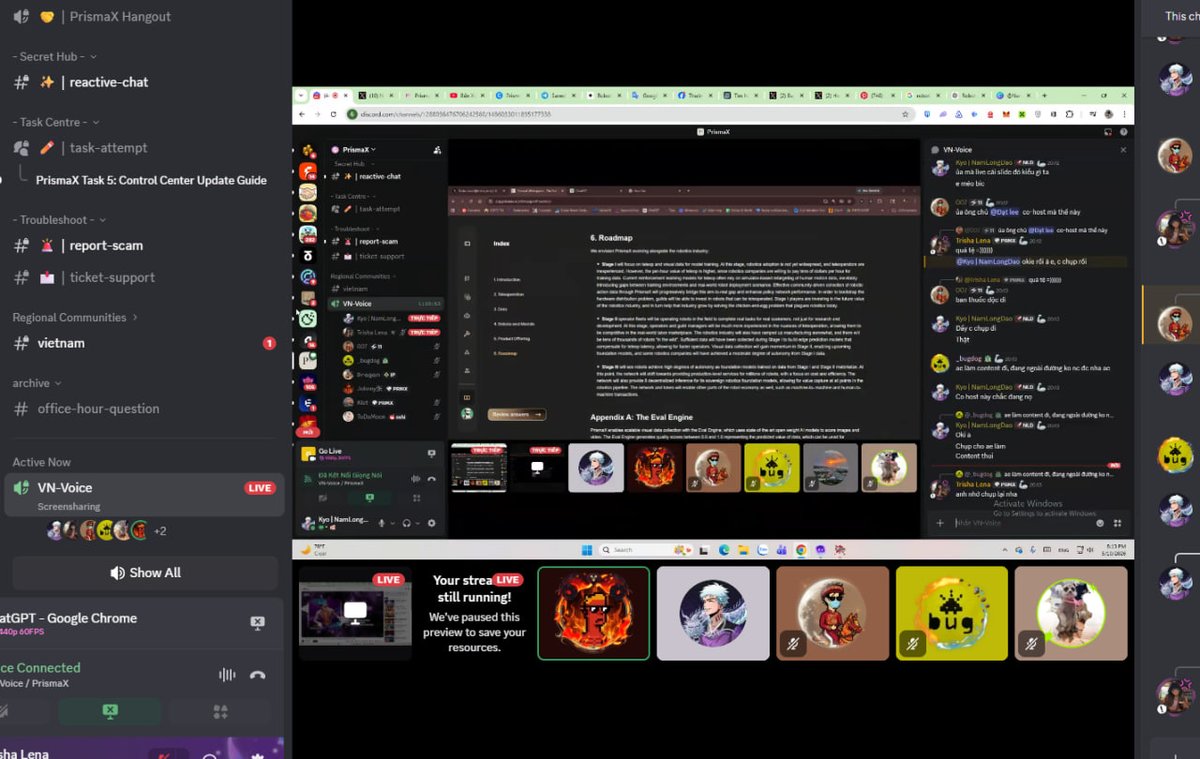This screenshot has height=759, width=1200.
Task: Click Back arrow in shared Chrome window
Action: click(x=300, y=114)
